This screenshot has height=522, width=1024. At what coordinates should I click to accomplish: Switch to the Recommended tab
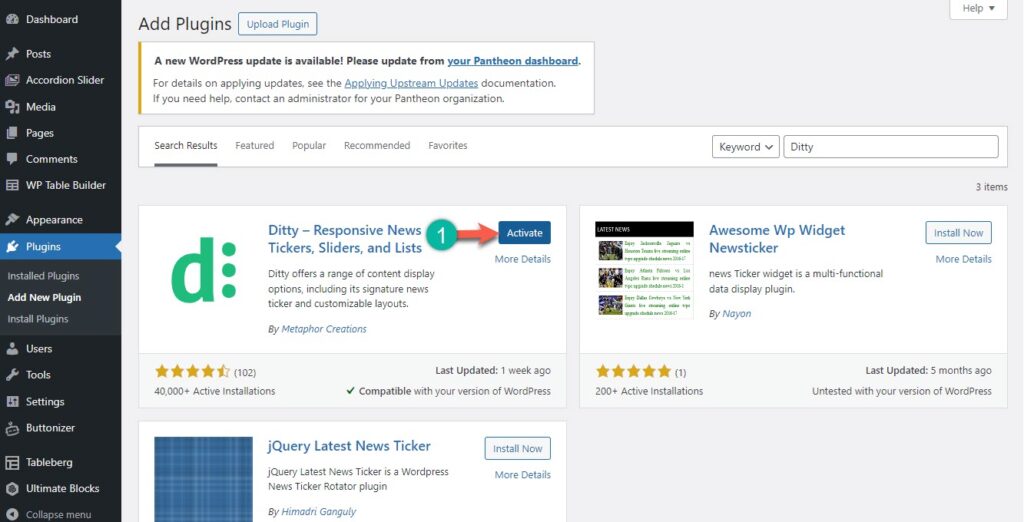(x=377, y=146)
